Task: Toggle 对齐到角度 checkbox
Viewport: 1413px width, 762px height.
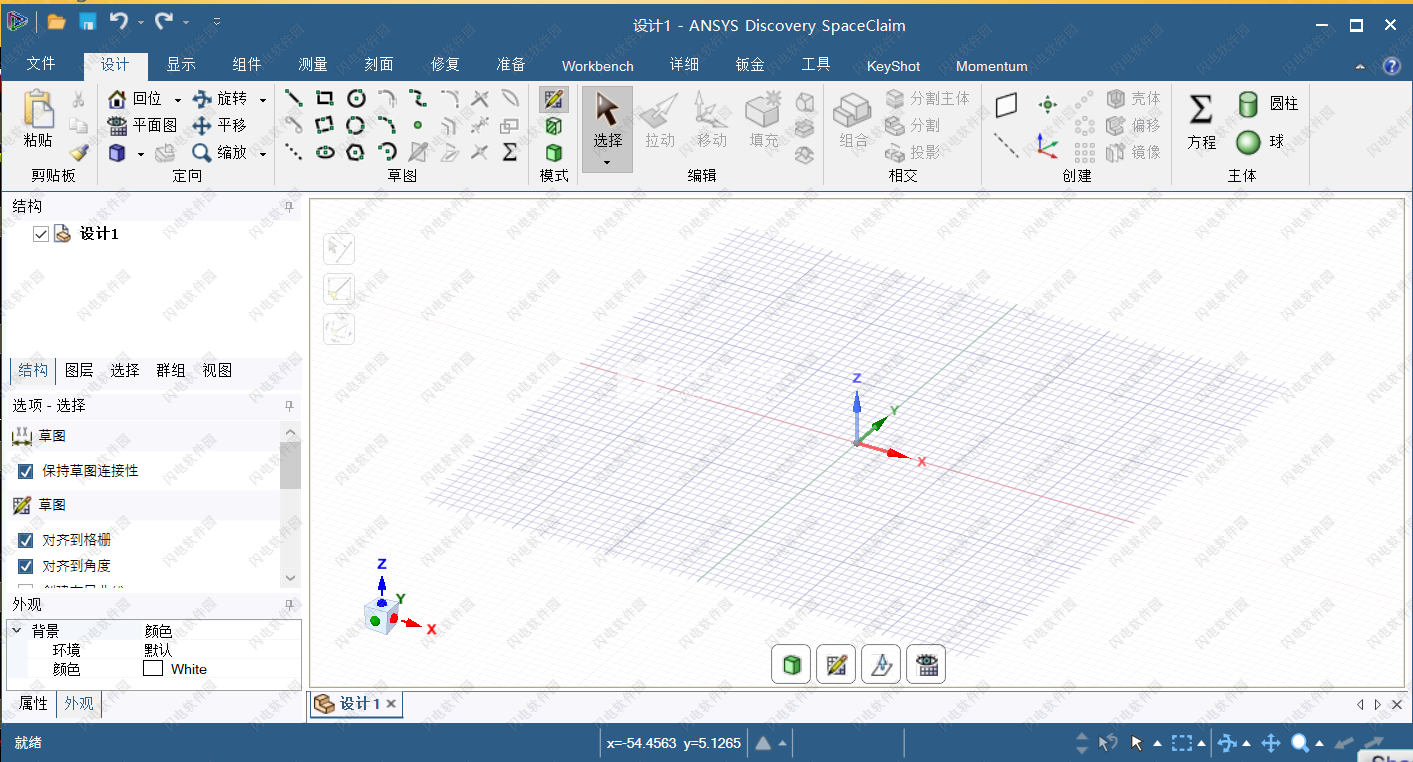Action: (26, 566)
